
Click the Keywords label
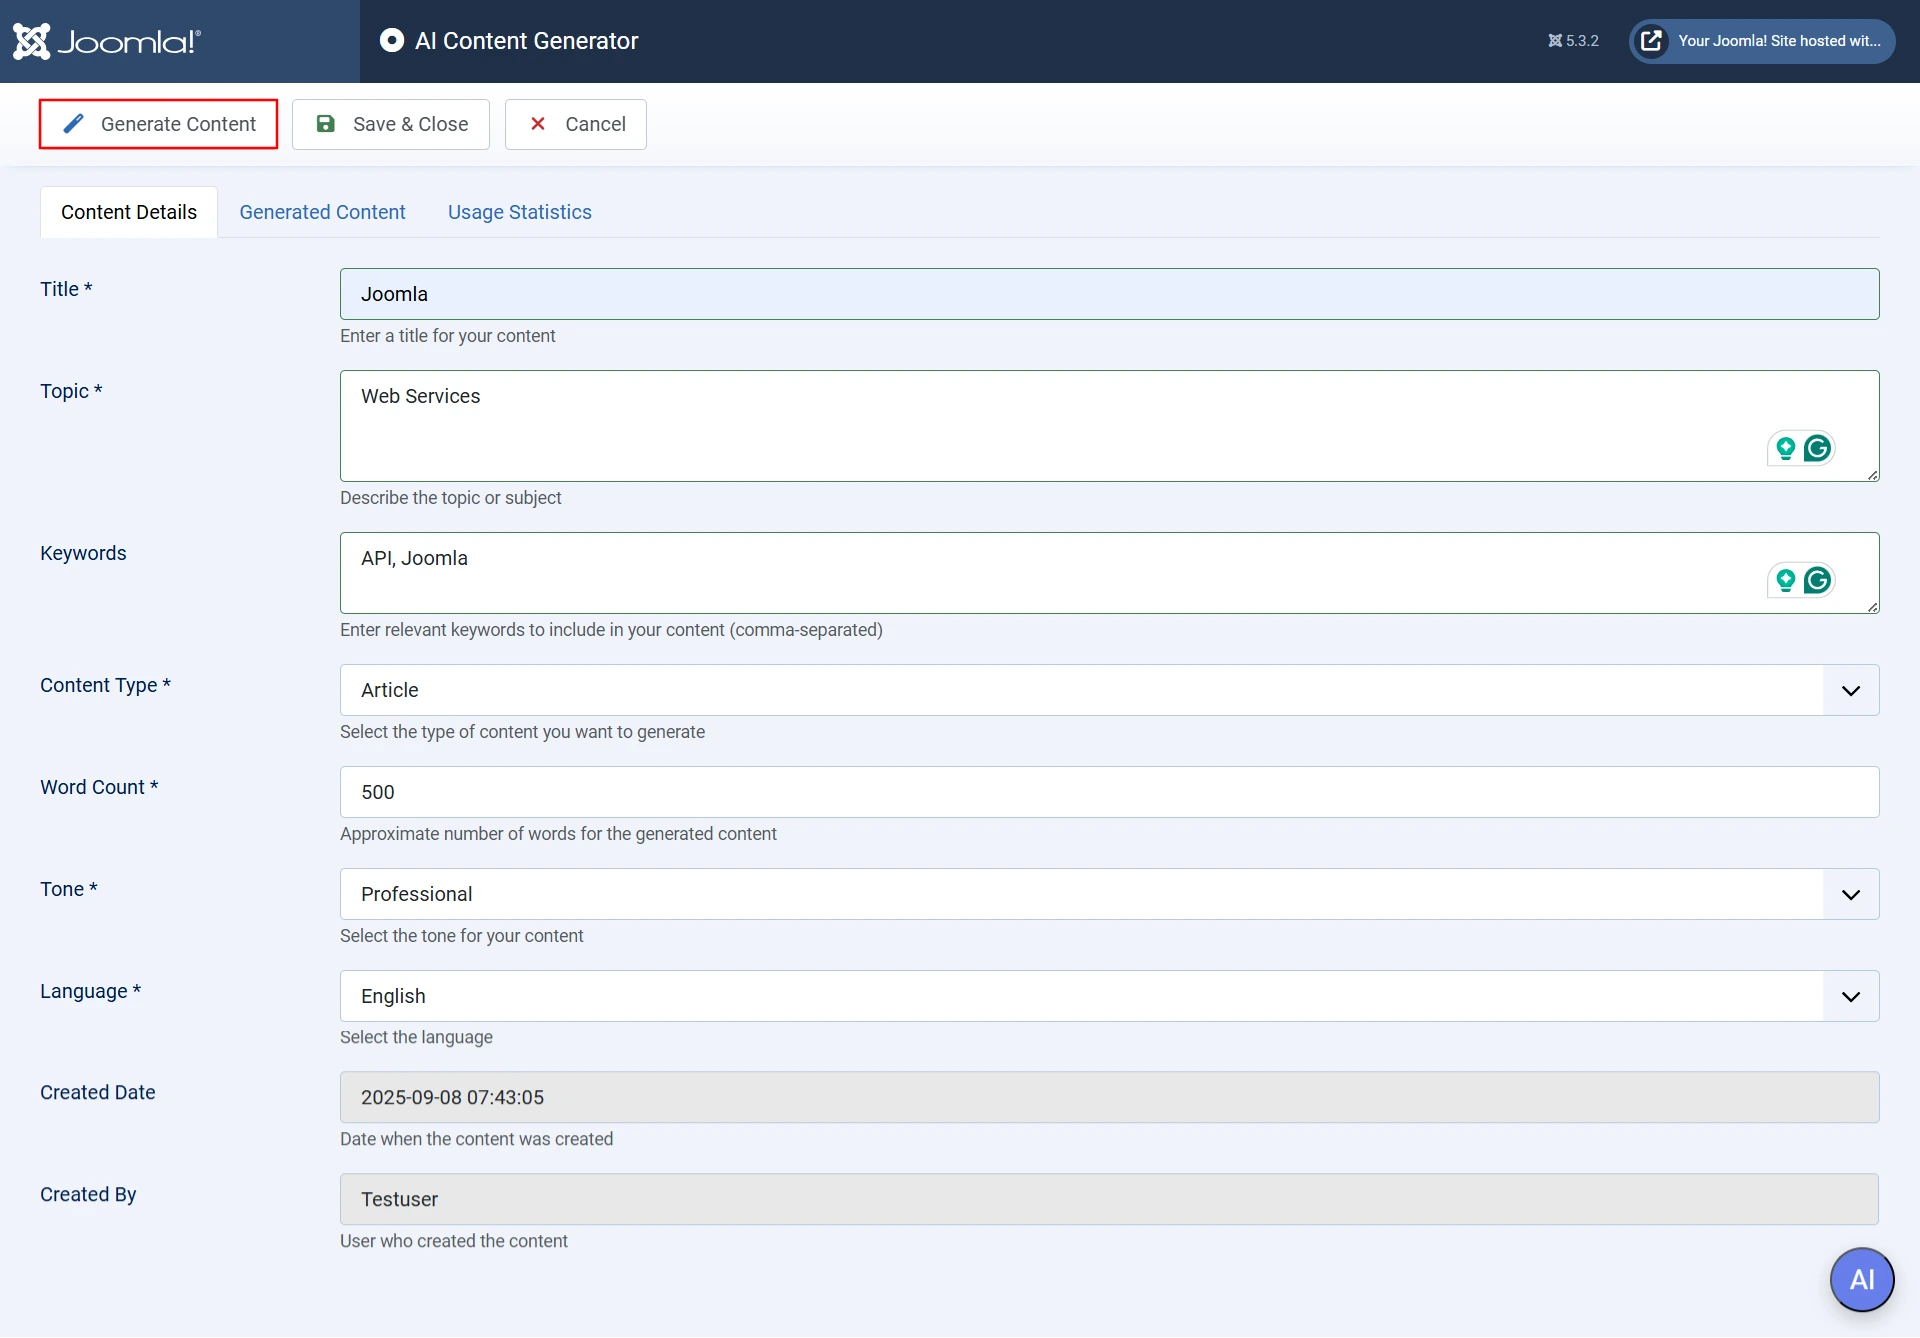tap(83, 553)
